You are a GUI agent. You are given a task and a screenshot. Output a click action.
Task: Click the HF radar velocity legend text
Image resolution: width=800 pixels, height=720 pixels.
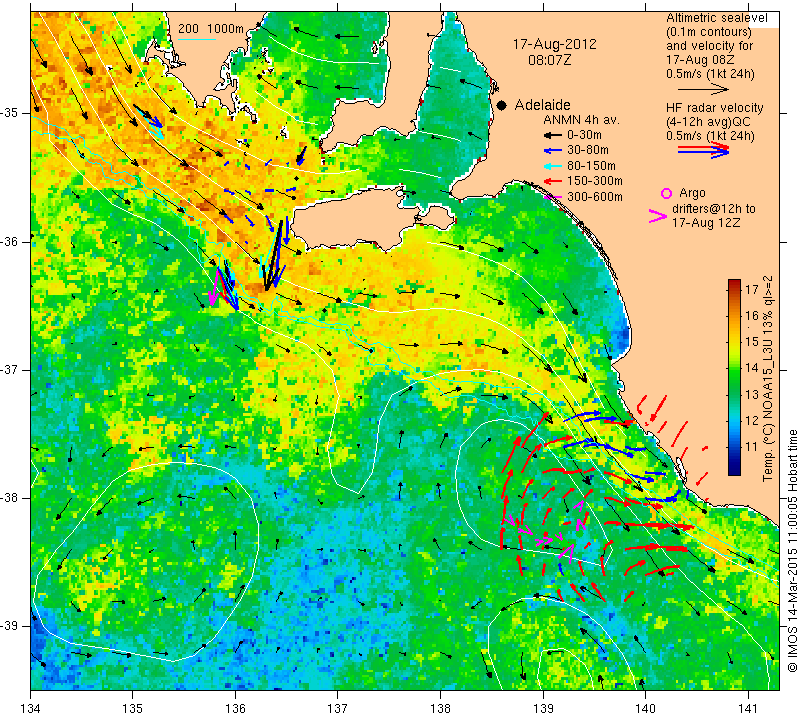click(714, 108)
